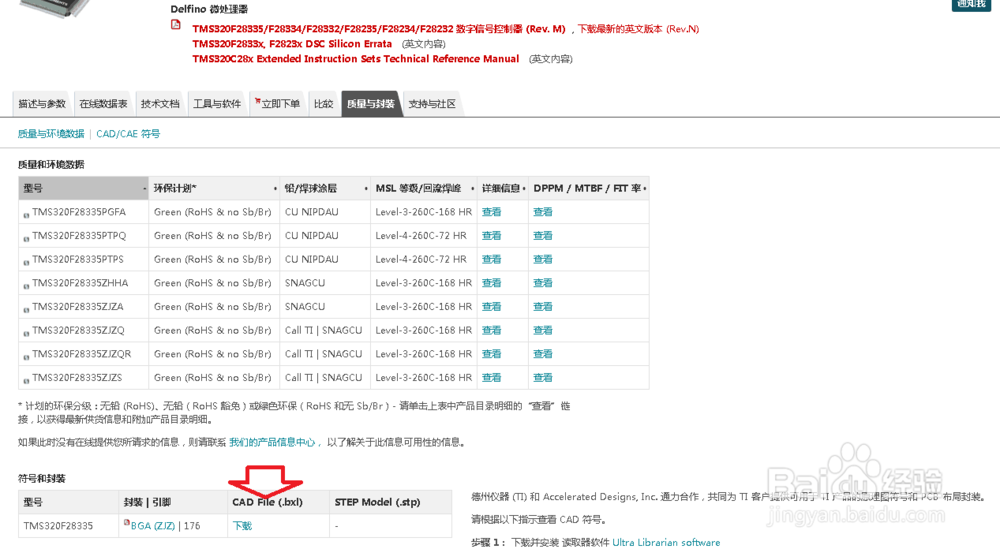Open the Ultra Librarian software link

pyautogui.click(x=666, y=543)
